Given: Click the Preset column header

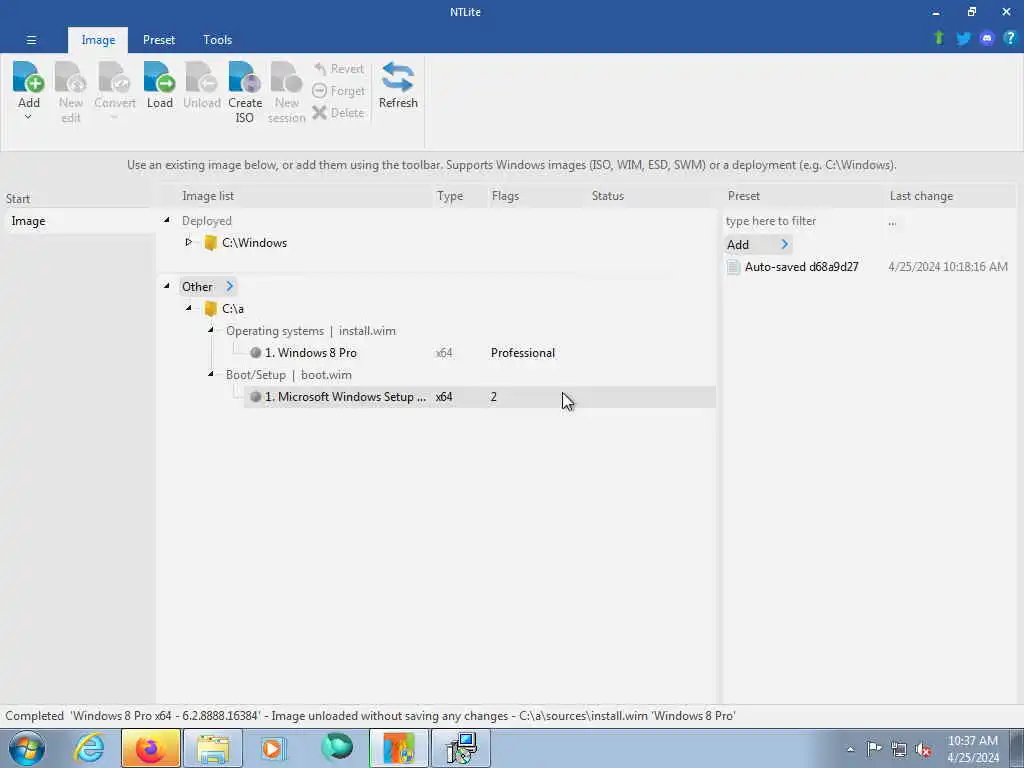Looking at the screenshot, I should click(743, 196).
